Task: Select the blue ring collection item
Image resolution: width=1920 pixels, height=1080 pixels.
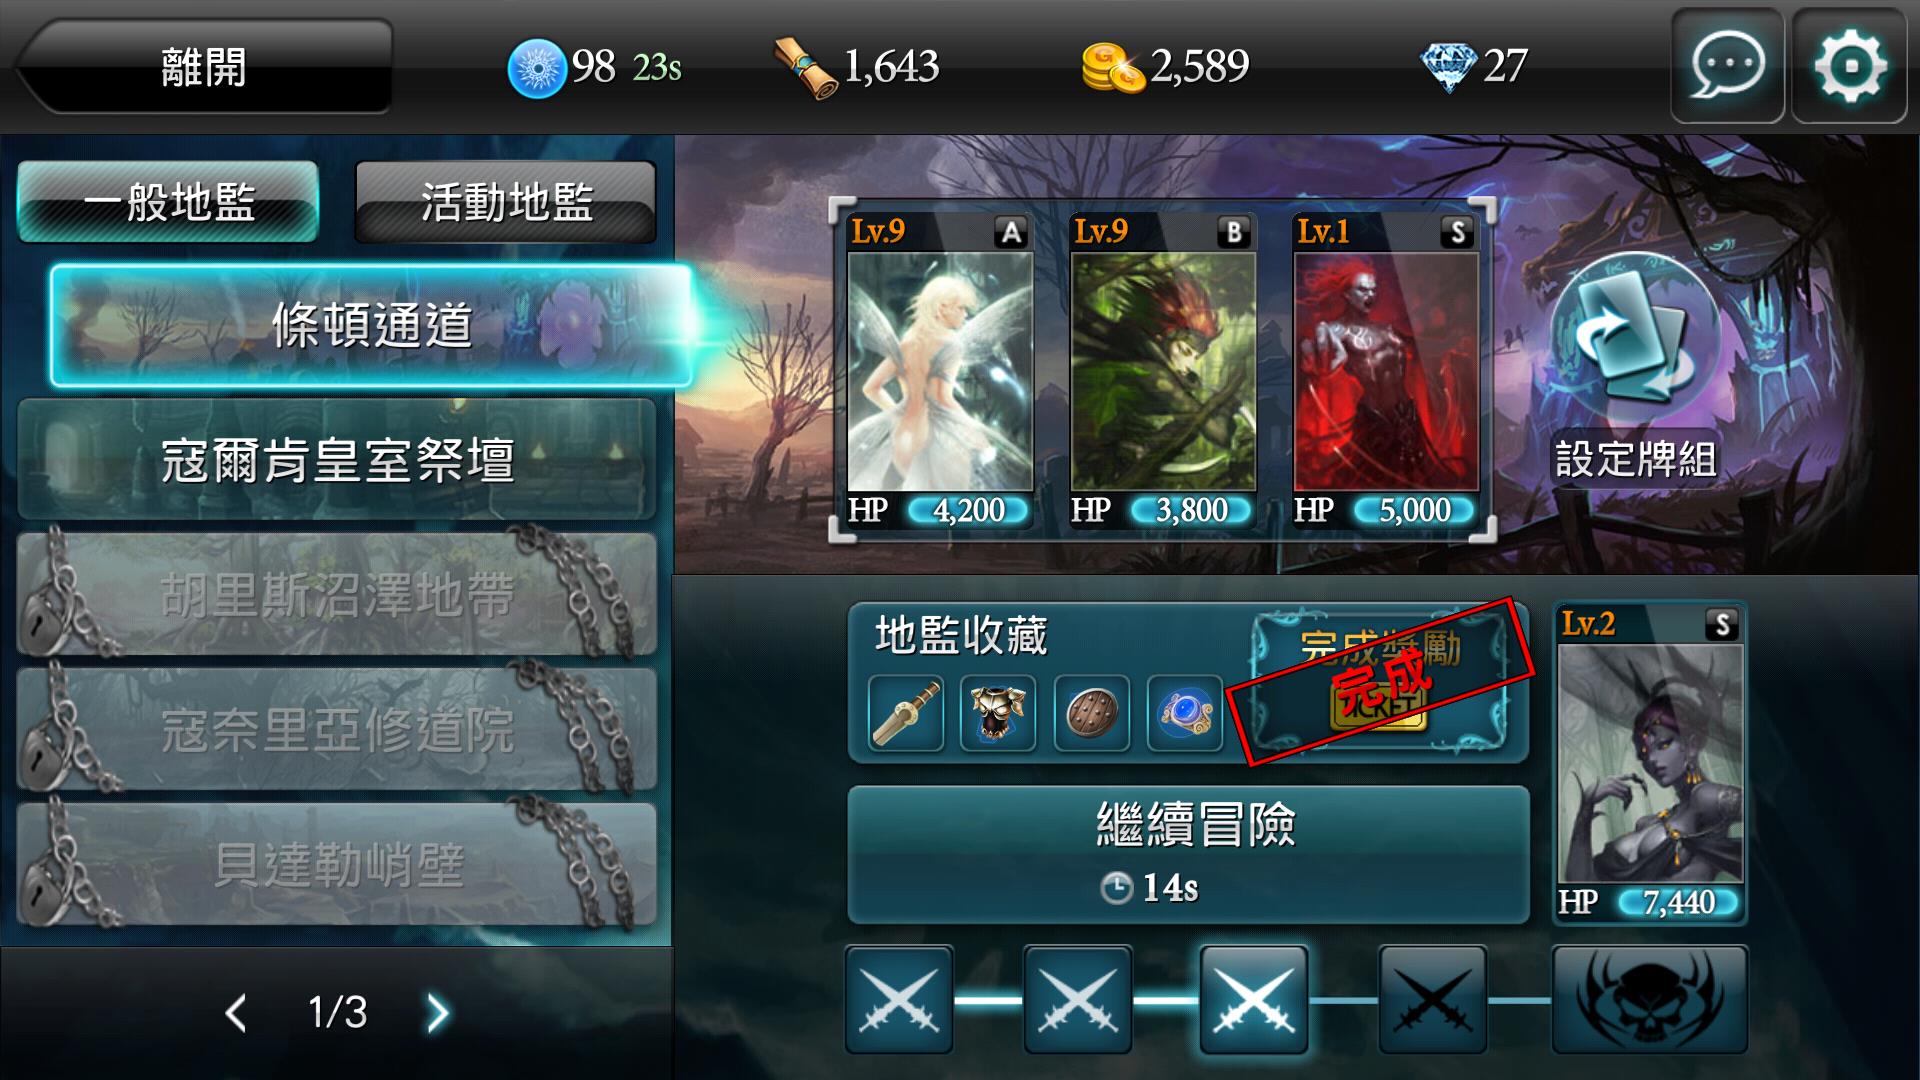Action: (1185, 713)
